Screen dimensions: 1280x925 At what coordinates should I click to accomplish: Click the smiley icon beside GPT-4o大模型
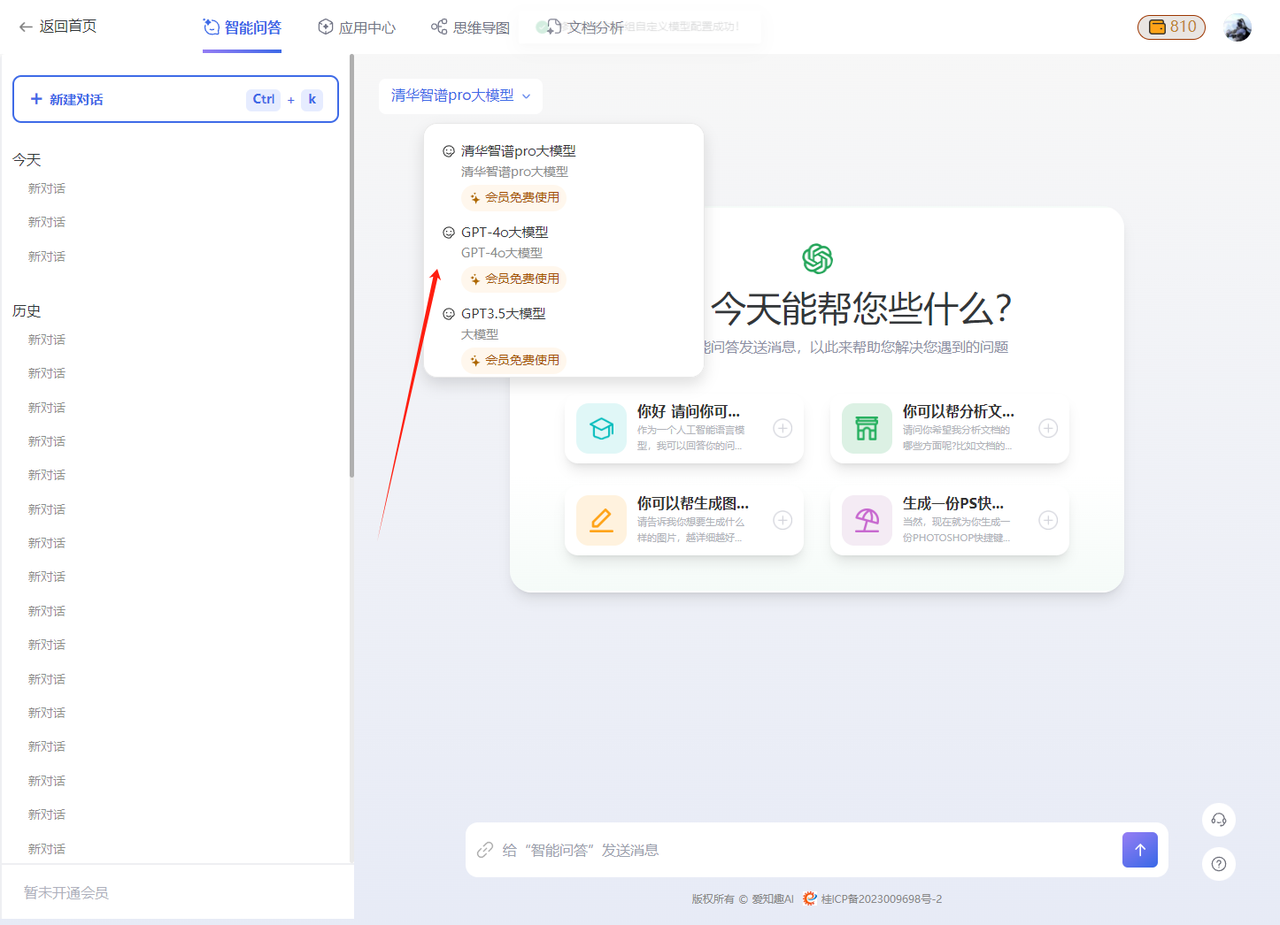pos(448,232)
